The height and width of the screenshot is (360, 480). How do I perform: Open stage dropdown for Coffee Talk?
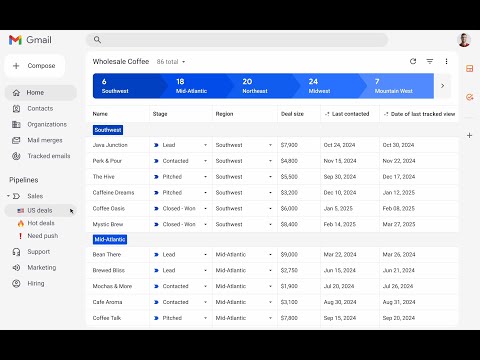tap(205, 318)
